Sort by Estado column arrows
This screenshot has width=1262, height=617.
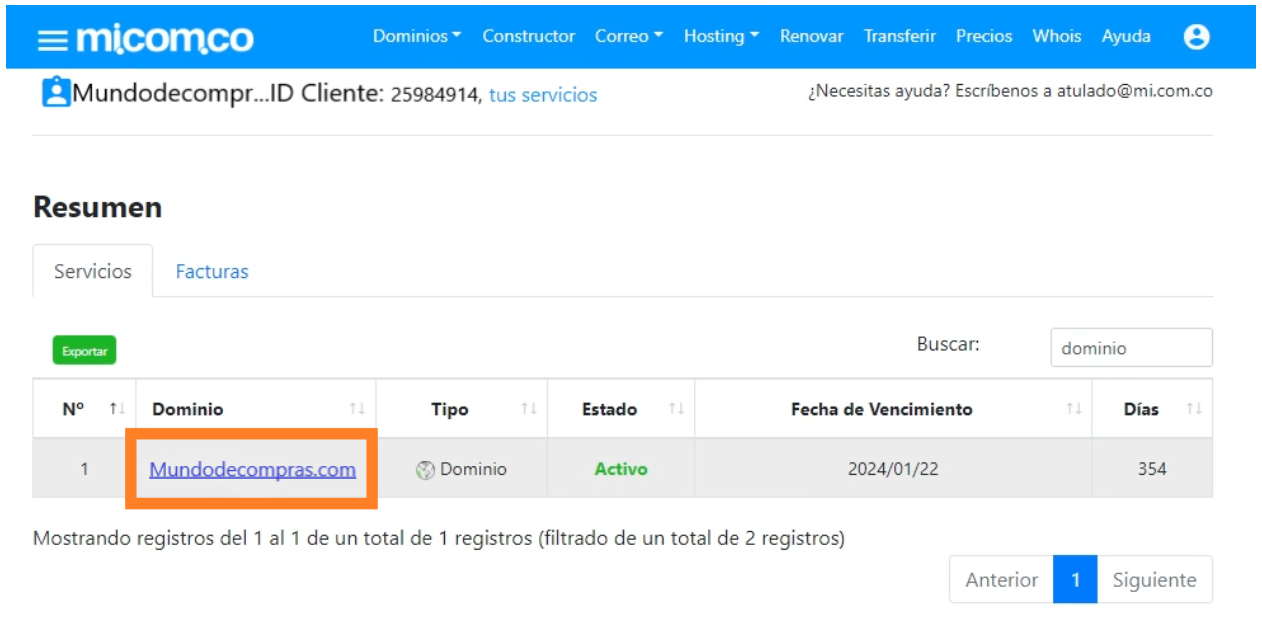(676, 409)
